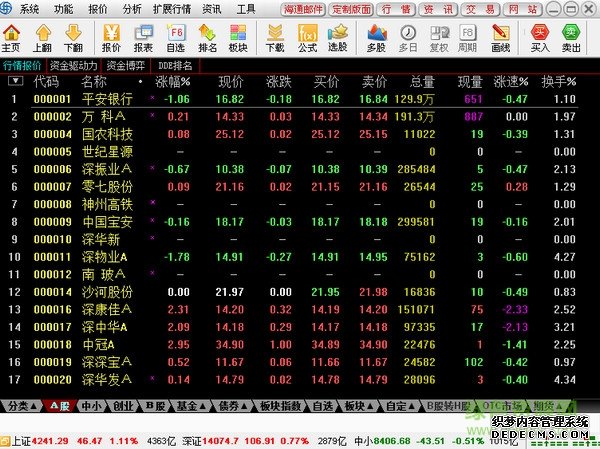Open the 扩展行情 menu
The width and height of the screenshot is (600, 449).
tap(172, 9)
